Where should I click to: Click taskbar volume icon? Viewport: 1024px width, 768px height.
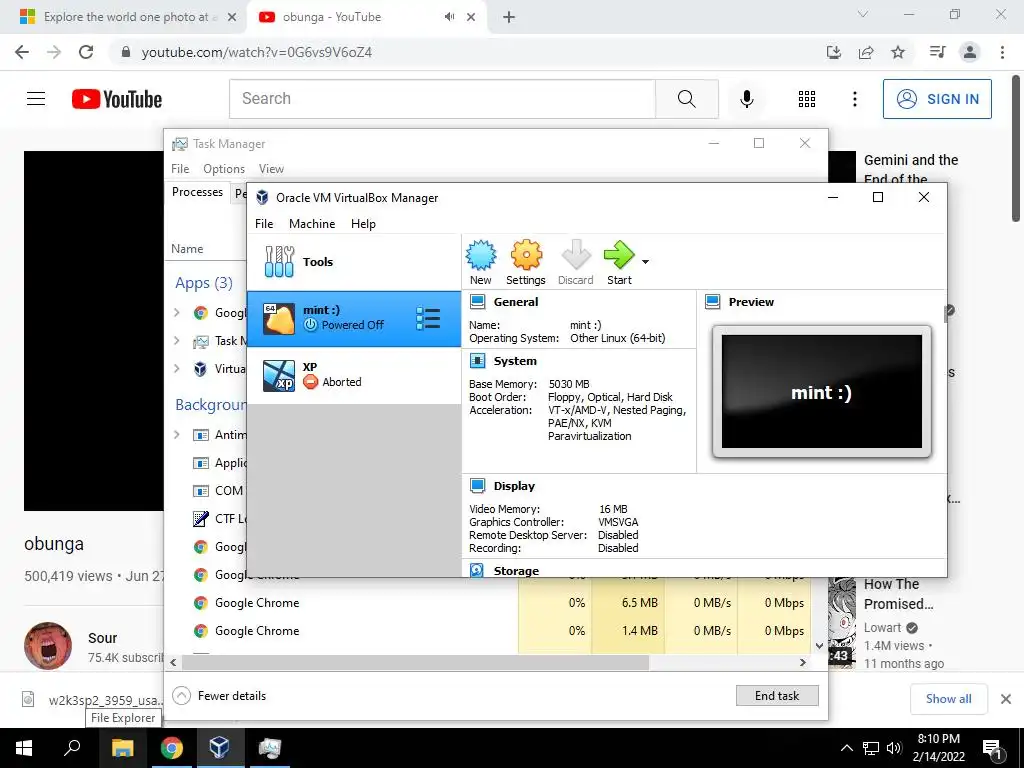[894, 748]
